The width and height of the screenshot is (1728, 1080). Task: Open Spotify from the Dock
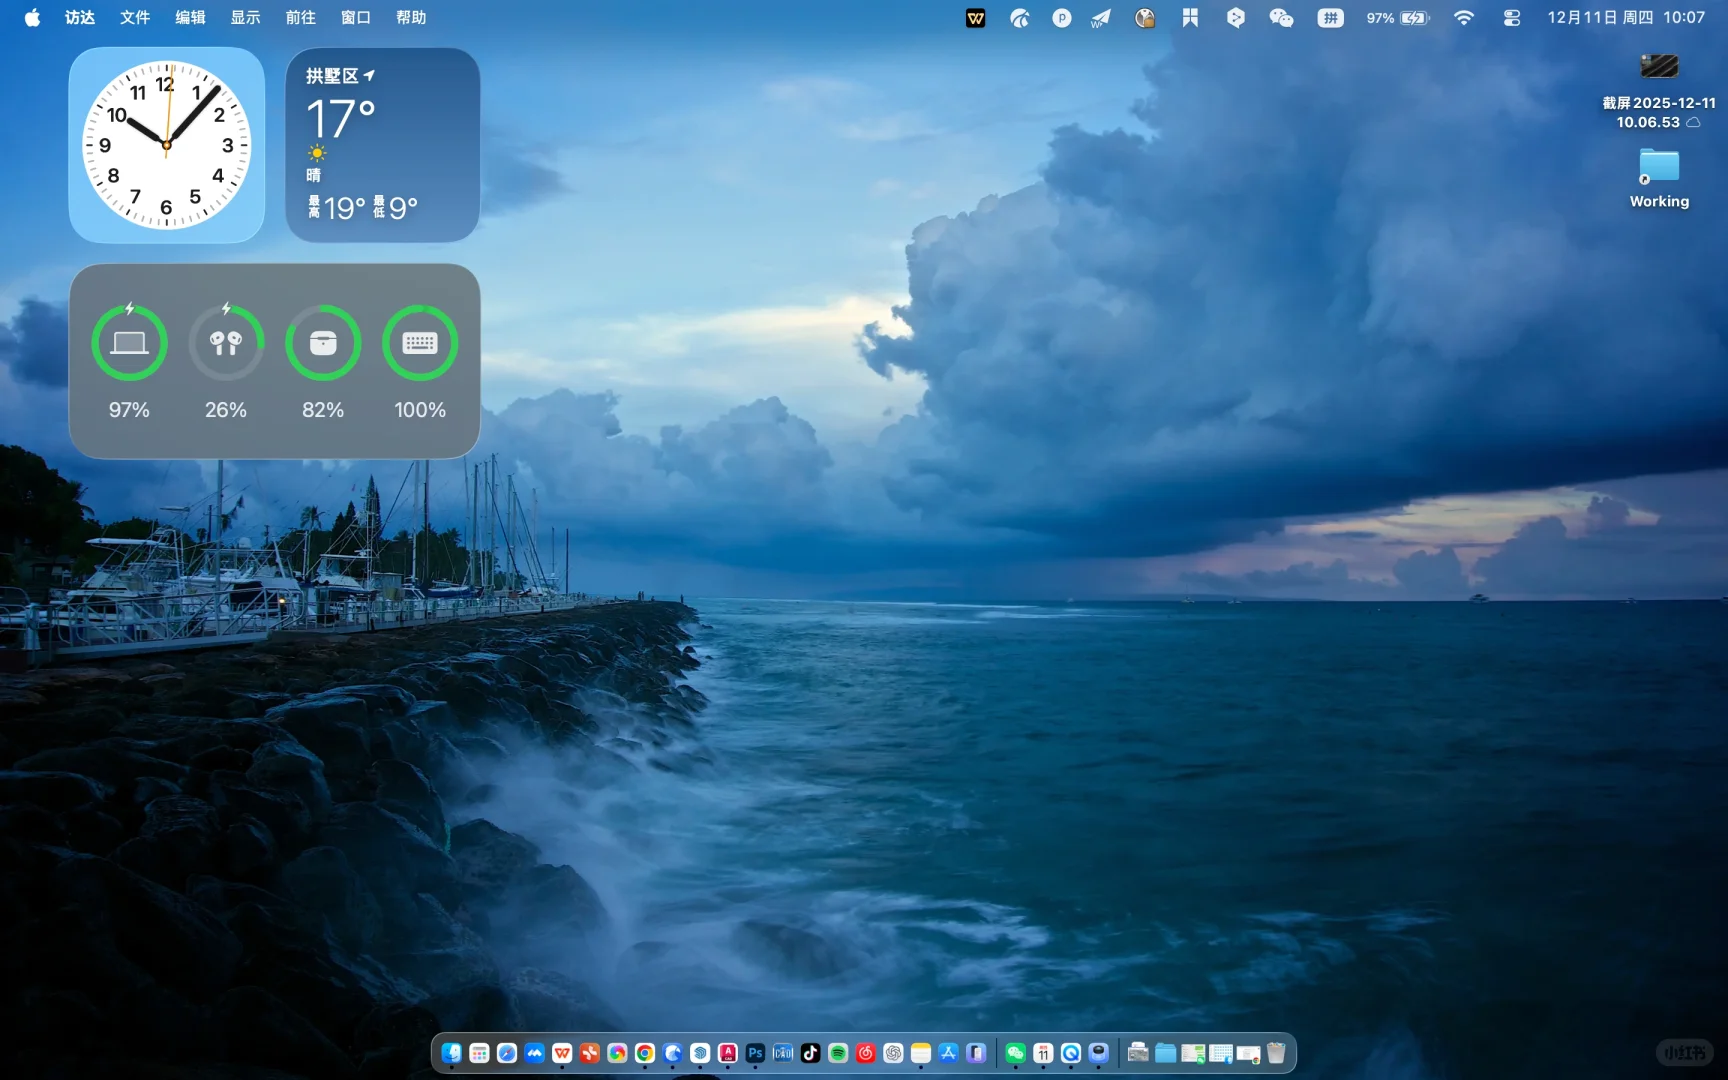point(838,1052)
